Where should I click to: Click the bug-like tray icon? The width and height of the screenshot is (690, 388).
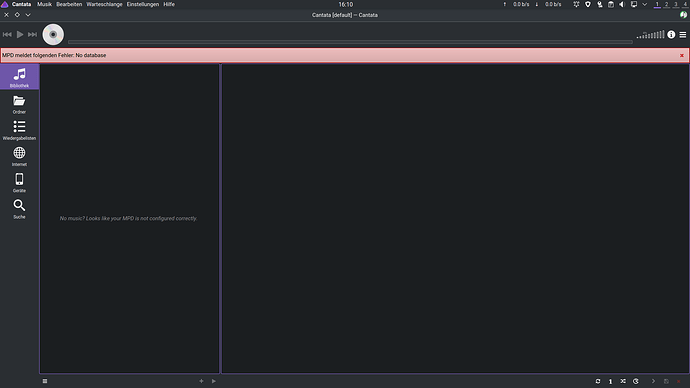point(576,4)
